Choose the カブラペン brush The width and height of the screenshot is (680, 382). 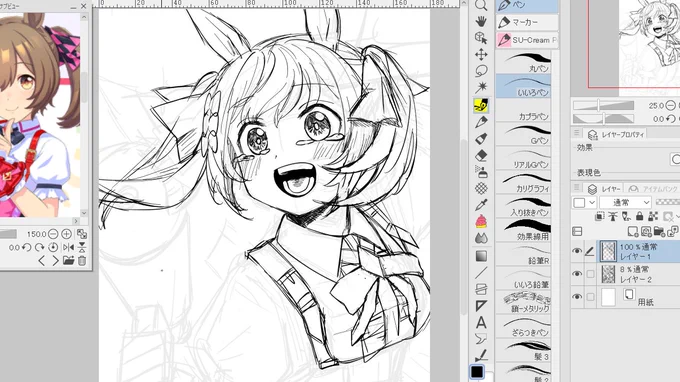click(523, 110)
